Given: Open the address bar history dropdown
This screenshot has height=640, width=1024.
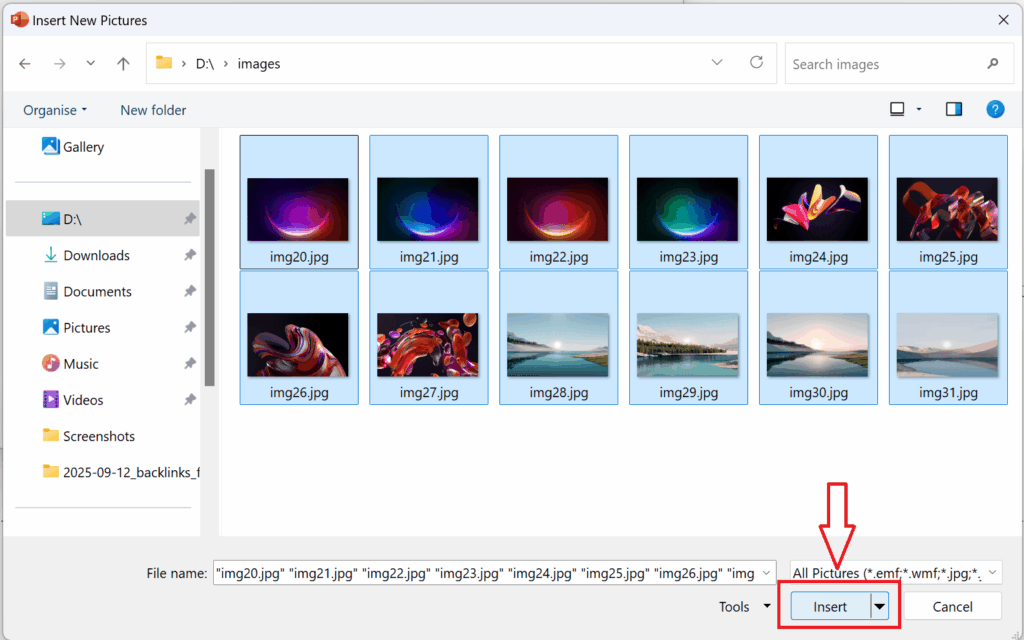Looking at the screenshot, I should (717, 63).
